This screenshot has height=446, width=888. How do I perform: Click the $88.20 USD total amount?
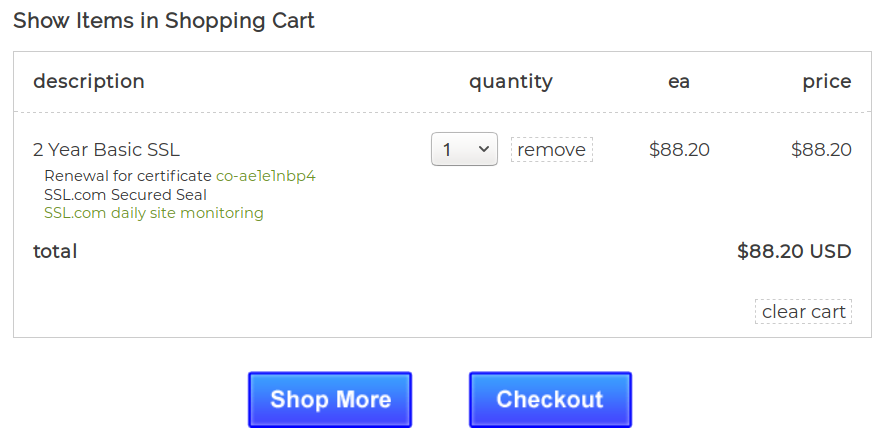[x=794, y=252]
